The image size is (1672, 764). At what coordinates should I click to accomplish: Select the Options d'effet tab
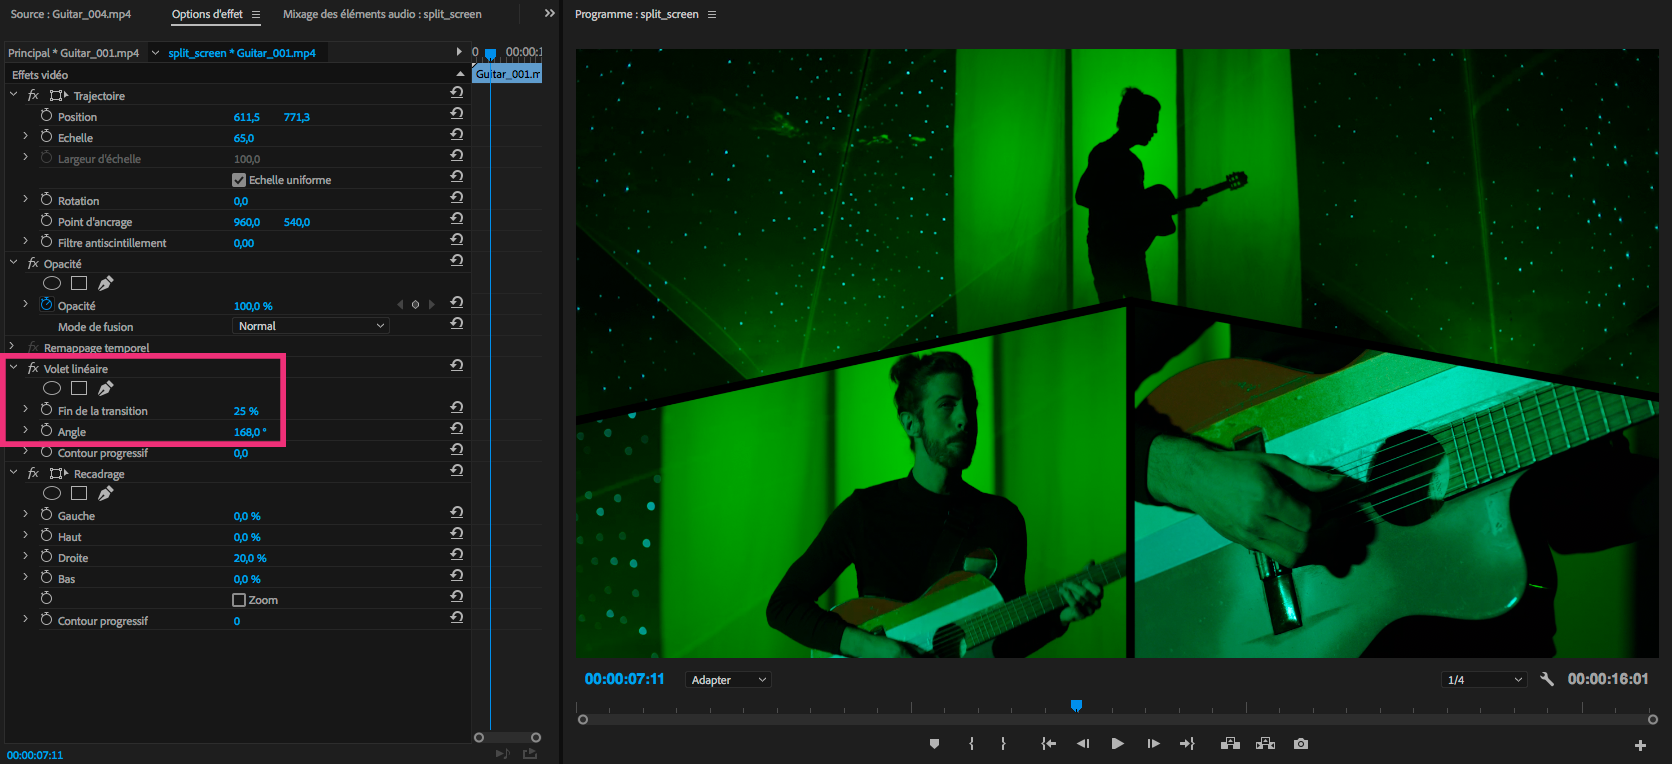(207, 14)
